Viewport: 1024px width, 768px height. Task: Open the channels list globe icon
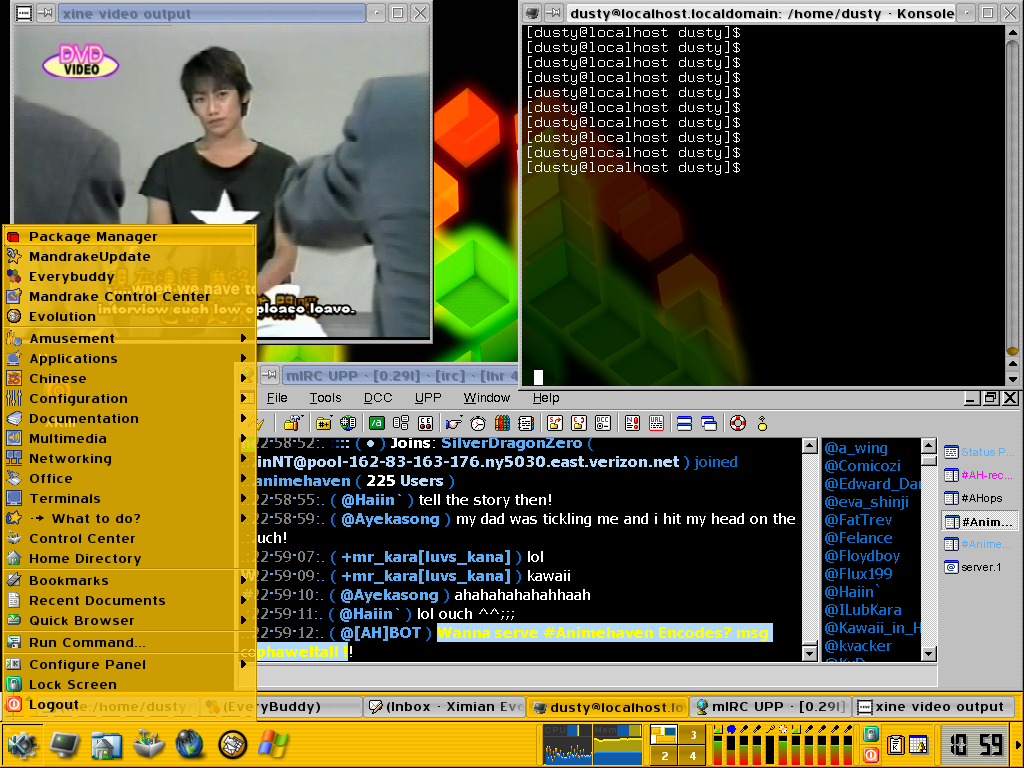point(348,423)
